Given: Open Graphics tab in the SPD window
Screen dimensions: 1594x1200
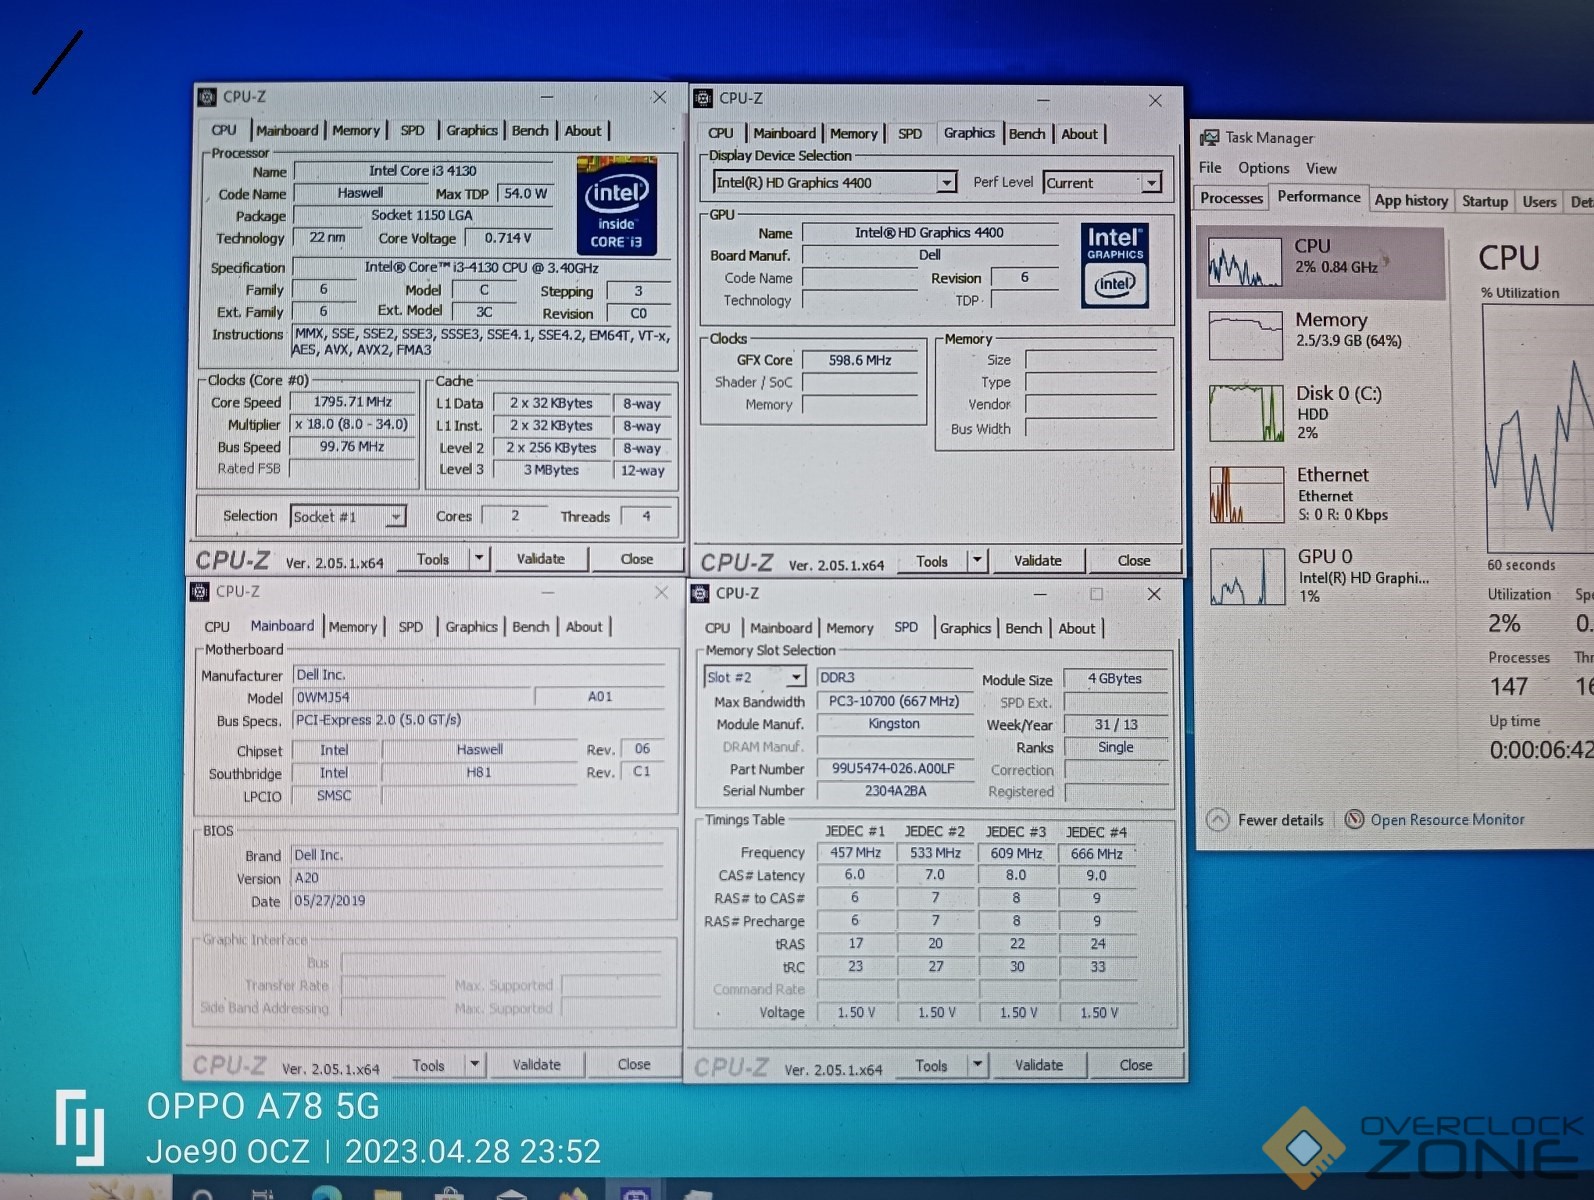Looking at the screenshot, I should [x=965, y=628].
